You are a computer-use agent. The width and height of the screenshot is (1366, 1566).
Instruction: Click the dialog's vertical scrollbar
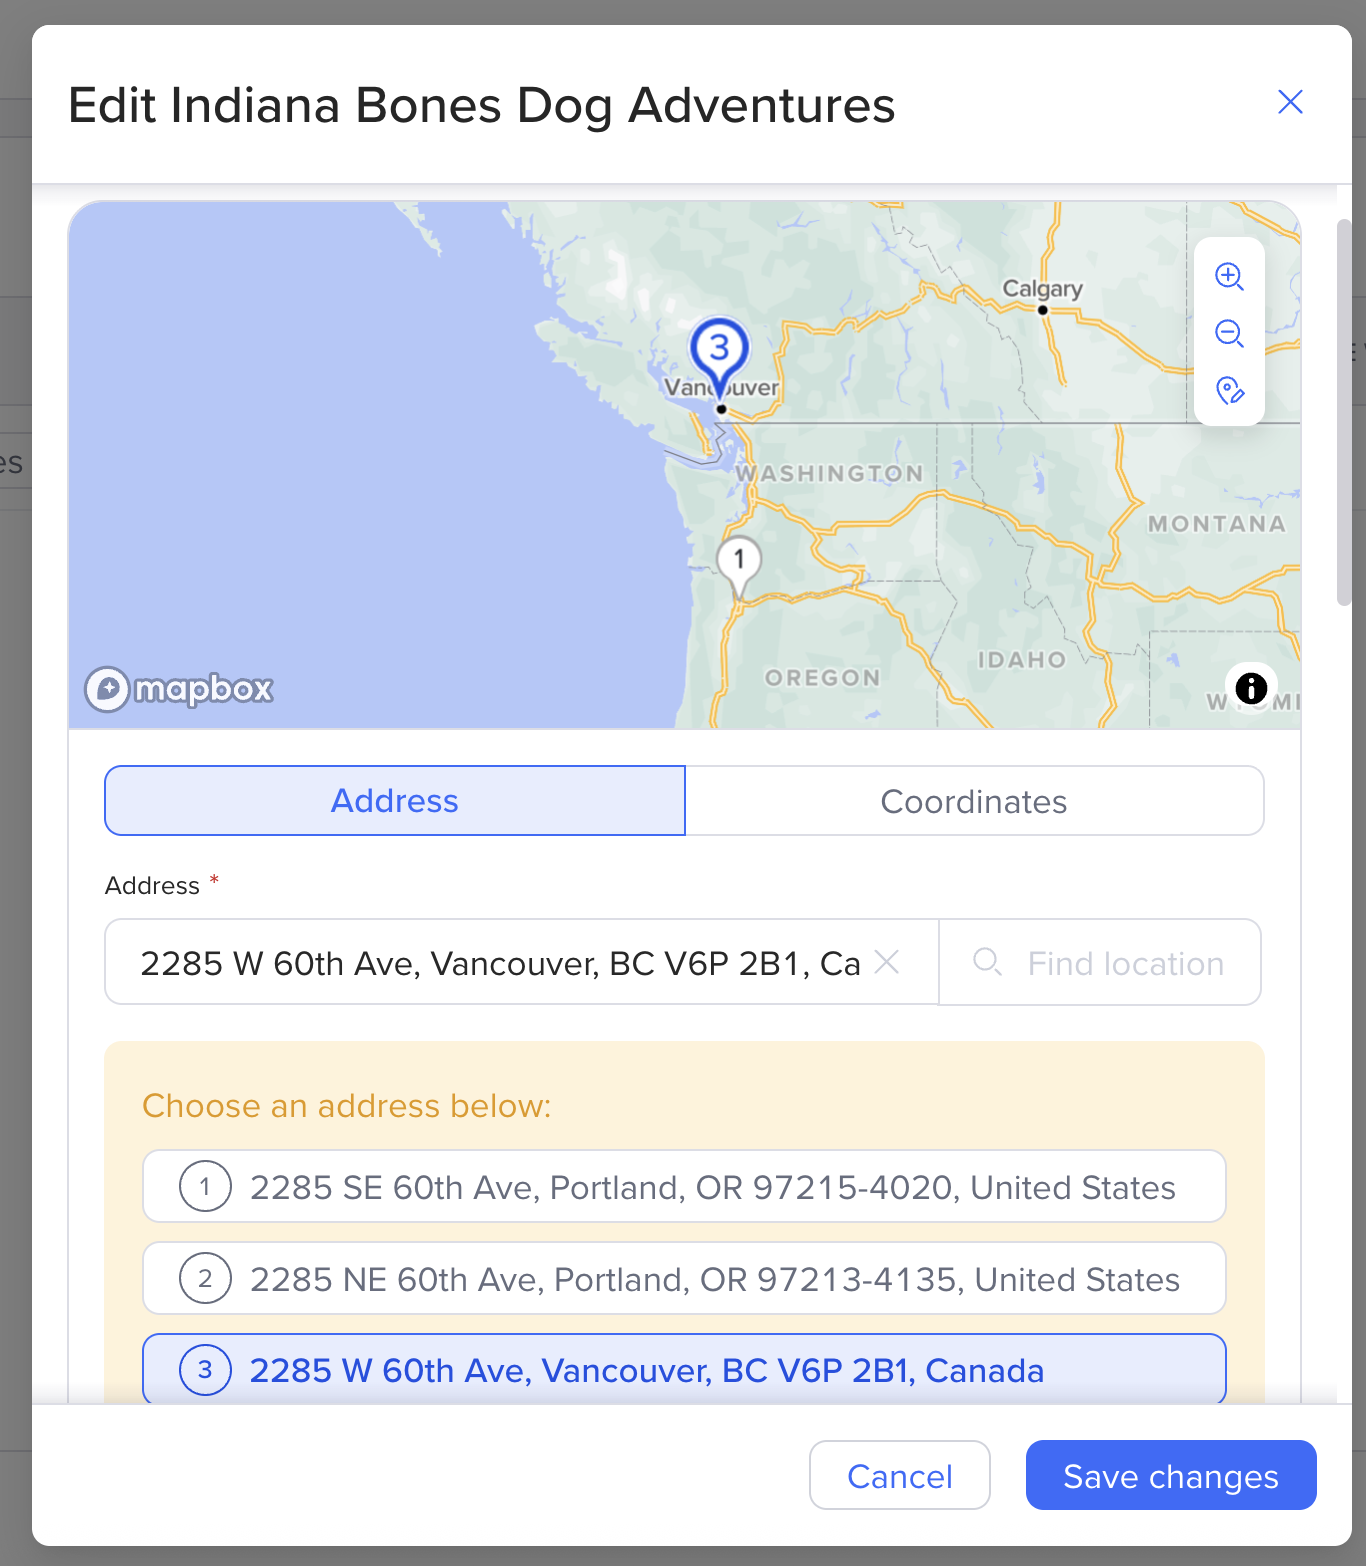(x=1344, y=412)
